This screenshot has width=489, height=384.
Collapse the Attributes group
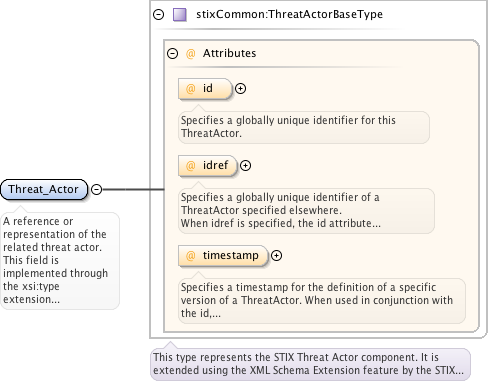click(x=172, y=54)
